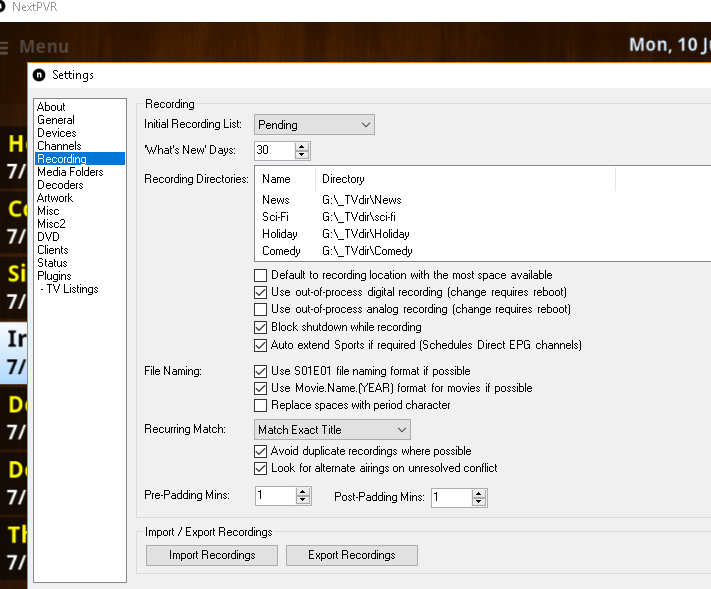Click G:\_TVdir\sci-fi directory path

click(359, 217)
